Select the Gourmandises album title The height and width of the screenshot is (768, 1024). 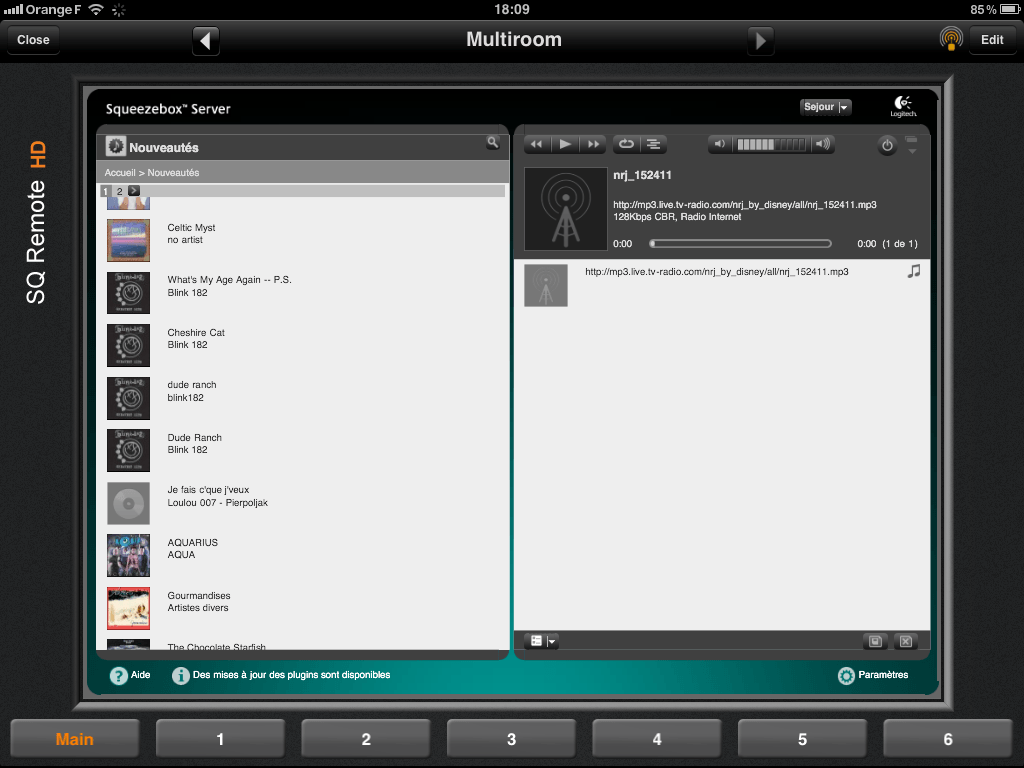click(199, 596)
